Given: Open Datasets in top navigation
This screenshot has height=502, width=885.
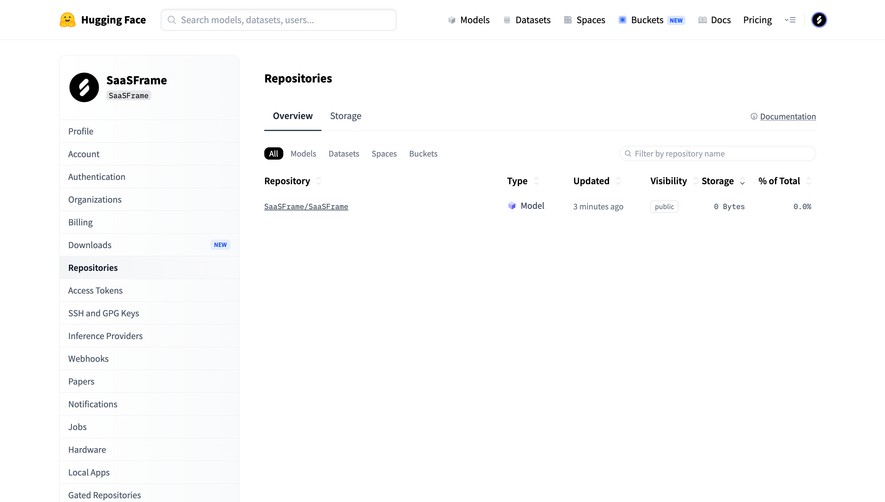Looking at the screenshot, I should click(527, 20).
